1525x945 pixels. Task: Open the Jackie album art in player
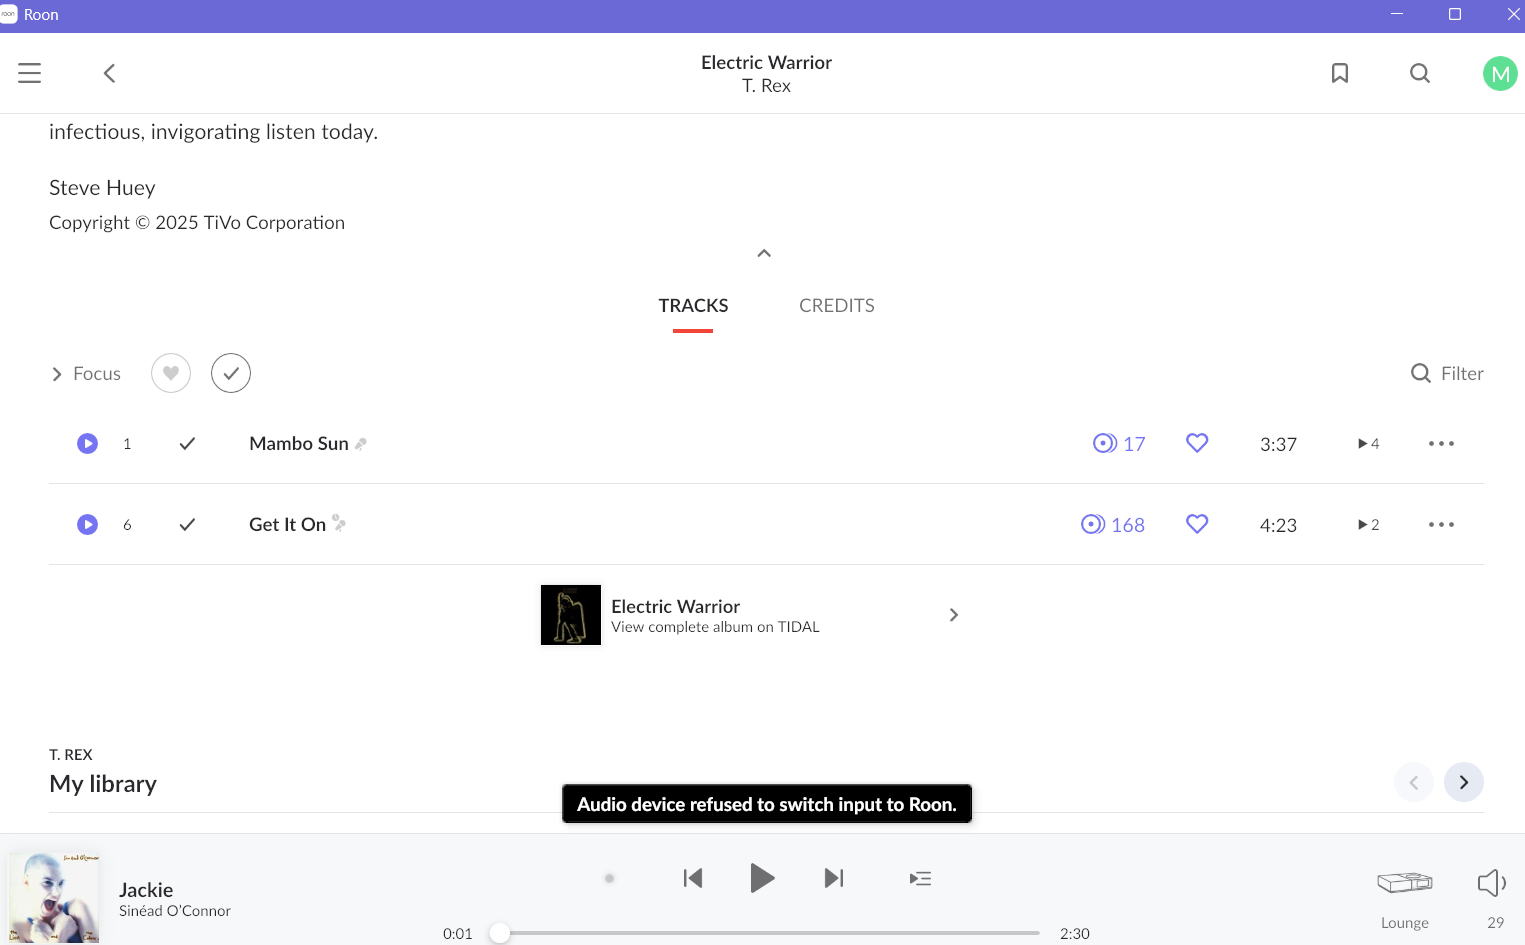pyautogui.click(x=55, y=898)
